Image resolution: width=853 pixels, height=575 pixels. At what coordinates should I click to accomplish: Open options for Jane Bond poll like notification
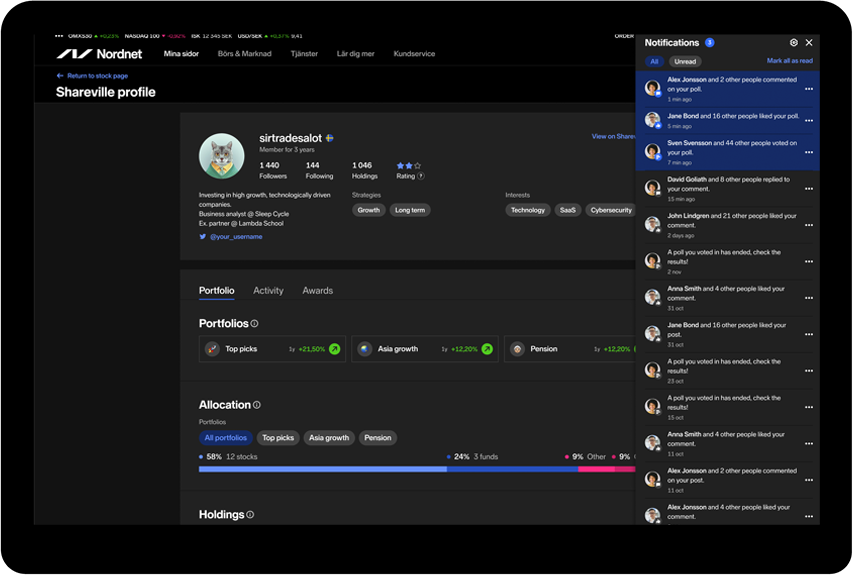tap(809, 120)
